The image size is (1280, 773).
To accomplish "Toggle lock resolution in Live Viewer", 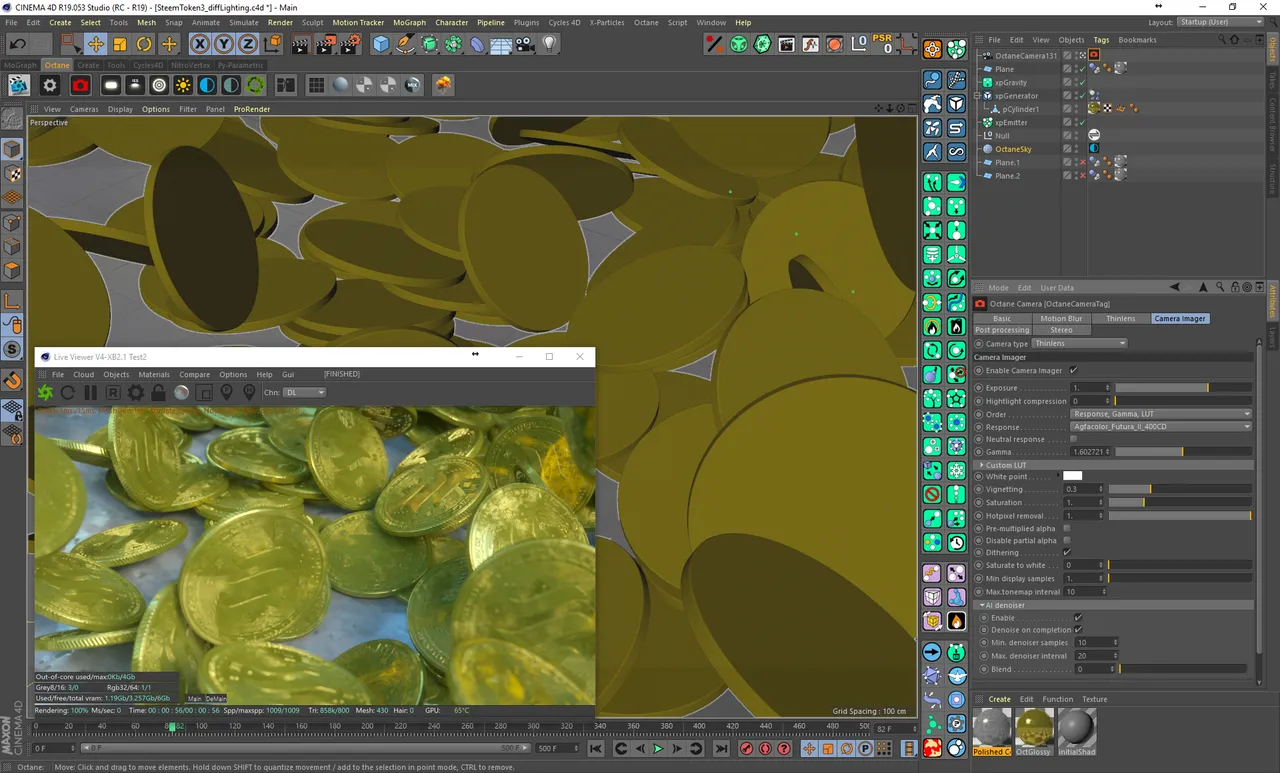I will coord(158,393).
